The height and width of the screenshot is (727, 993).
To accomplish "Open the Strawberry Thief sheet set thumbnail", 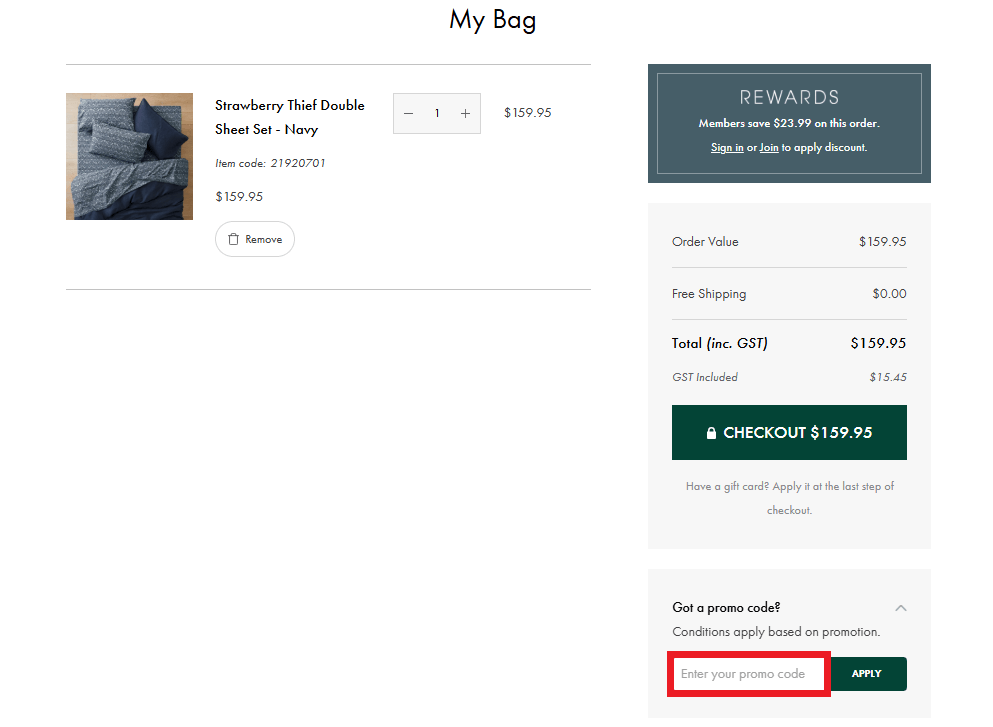I will pos(129,156).
